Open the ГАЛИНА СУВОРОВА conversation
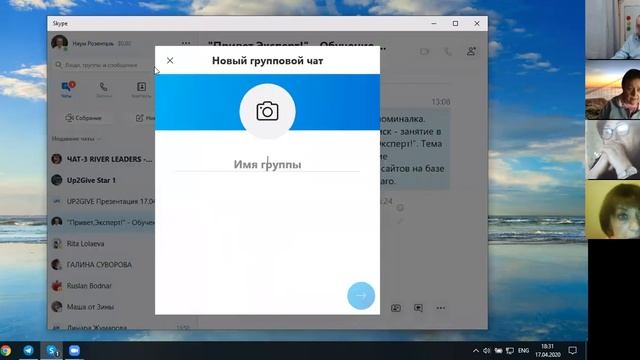 [103, 264]
